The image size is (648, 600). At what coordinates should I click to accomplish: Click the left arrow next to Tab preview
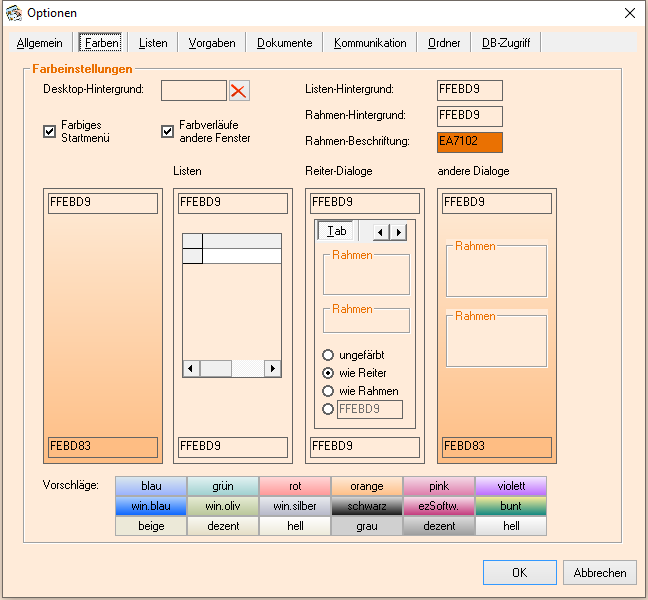pos(381,232)
